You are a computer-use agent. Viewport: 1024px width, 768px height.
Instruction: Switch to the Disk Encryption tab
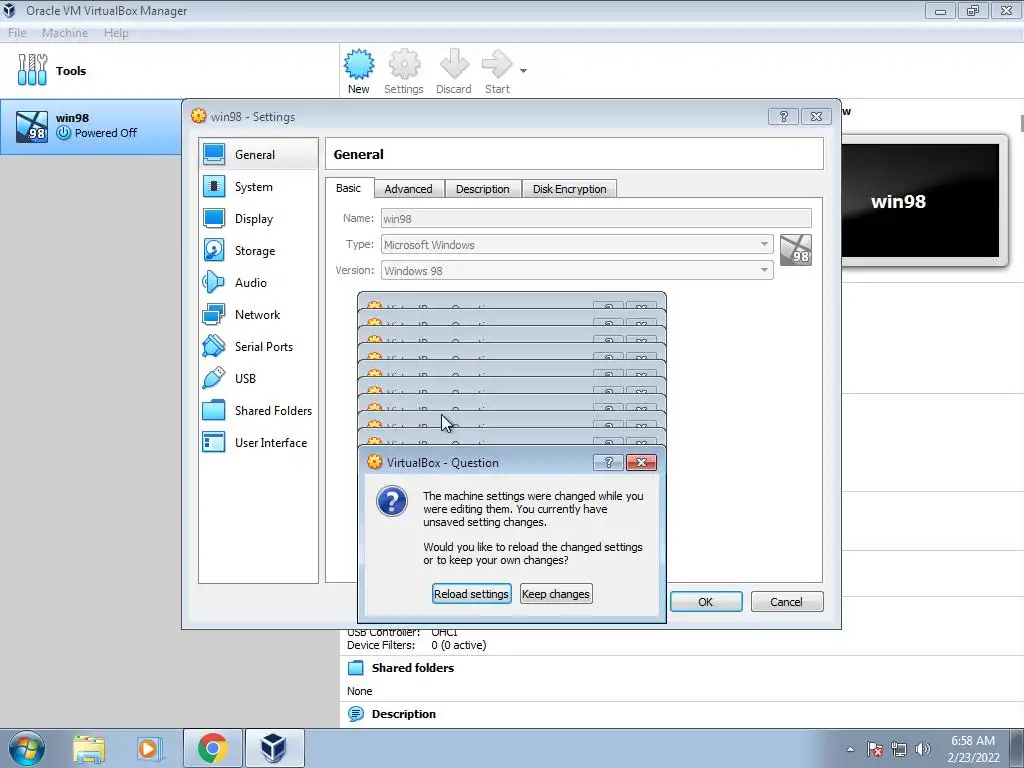(569, 189)
